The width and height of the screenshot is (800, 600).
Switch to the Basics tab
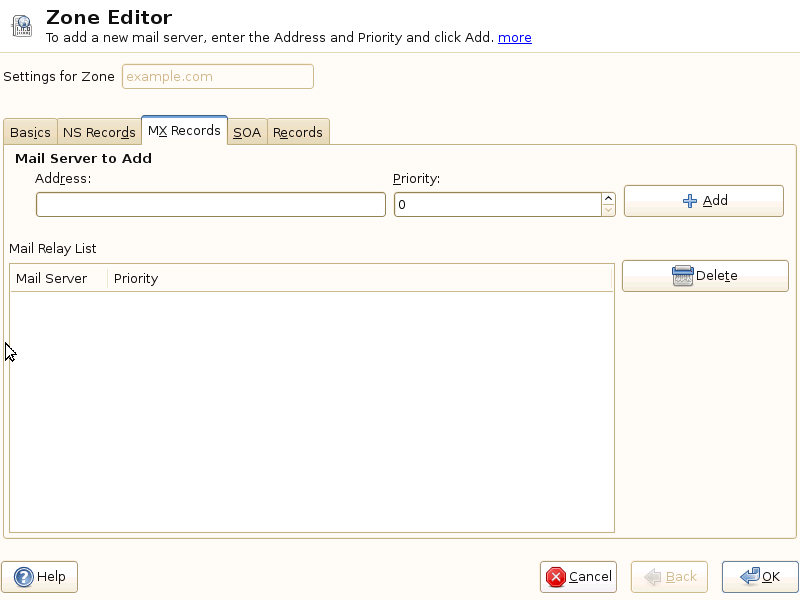click(30, 132)
